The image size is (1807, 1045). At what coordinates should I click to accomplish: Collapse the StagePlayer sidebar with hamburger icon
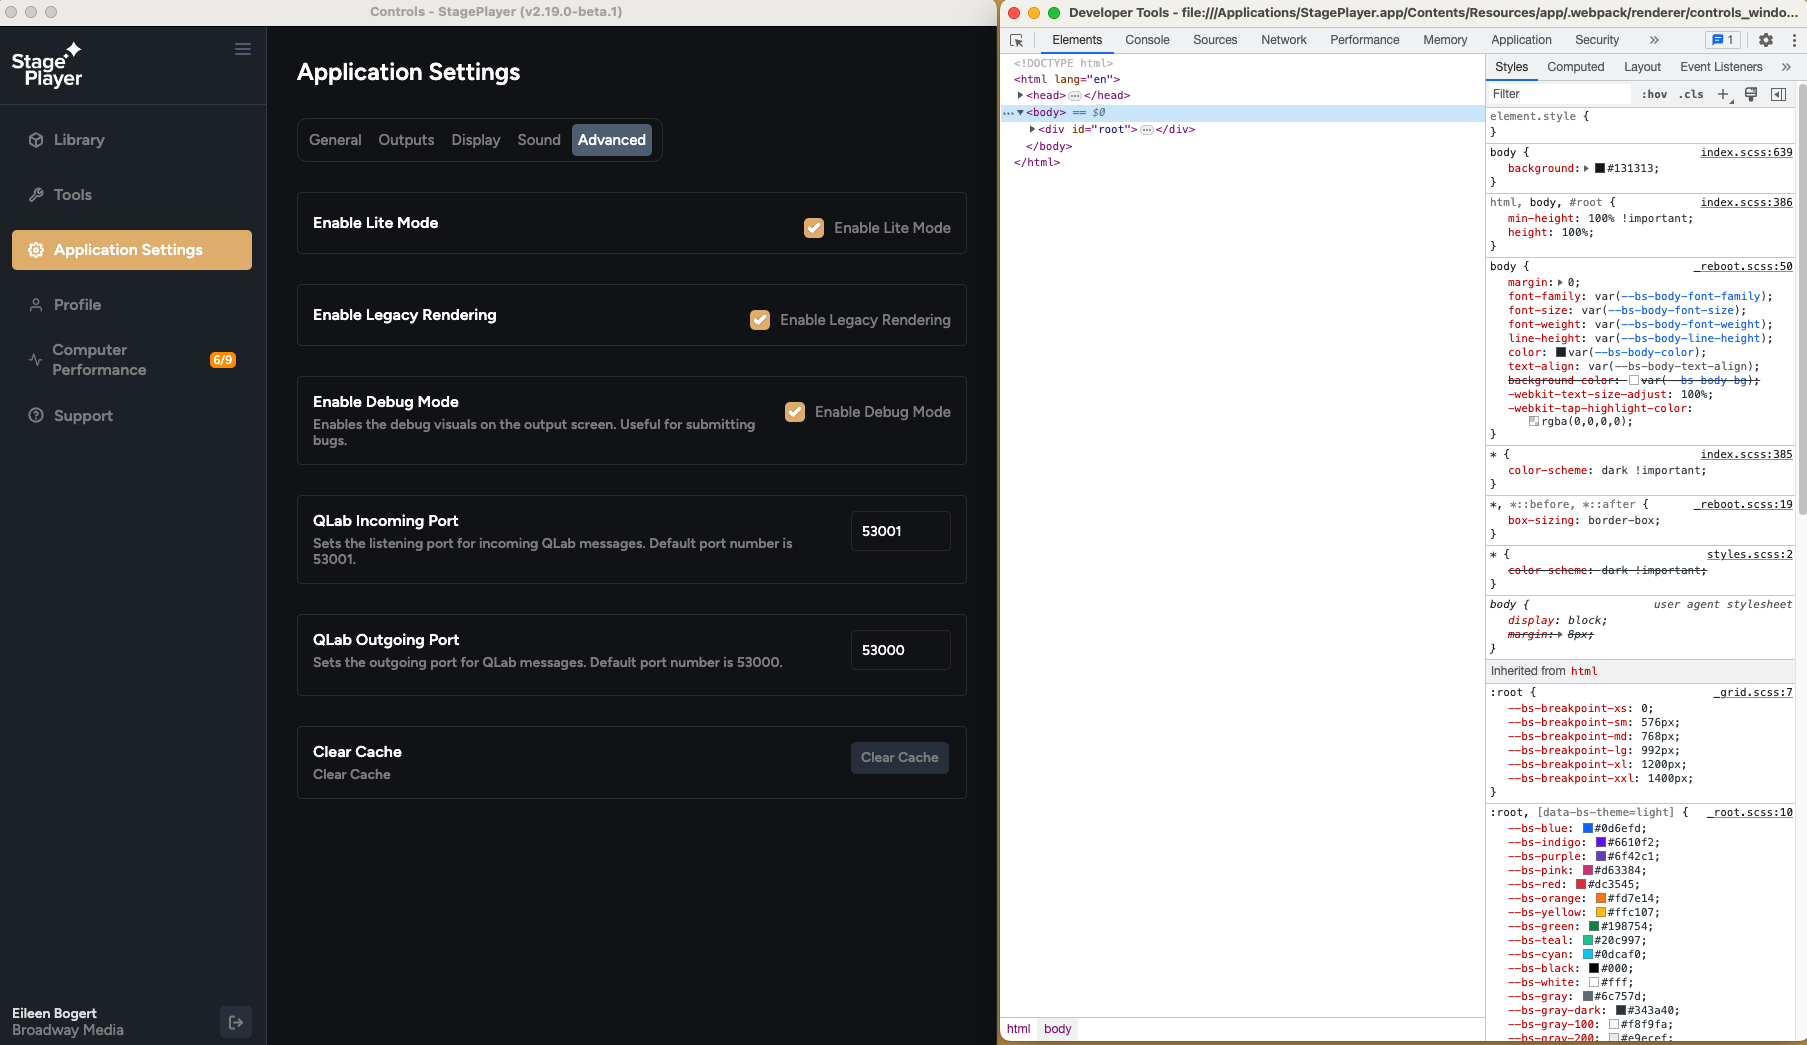(x=243, y=49)
